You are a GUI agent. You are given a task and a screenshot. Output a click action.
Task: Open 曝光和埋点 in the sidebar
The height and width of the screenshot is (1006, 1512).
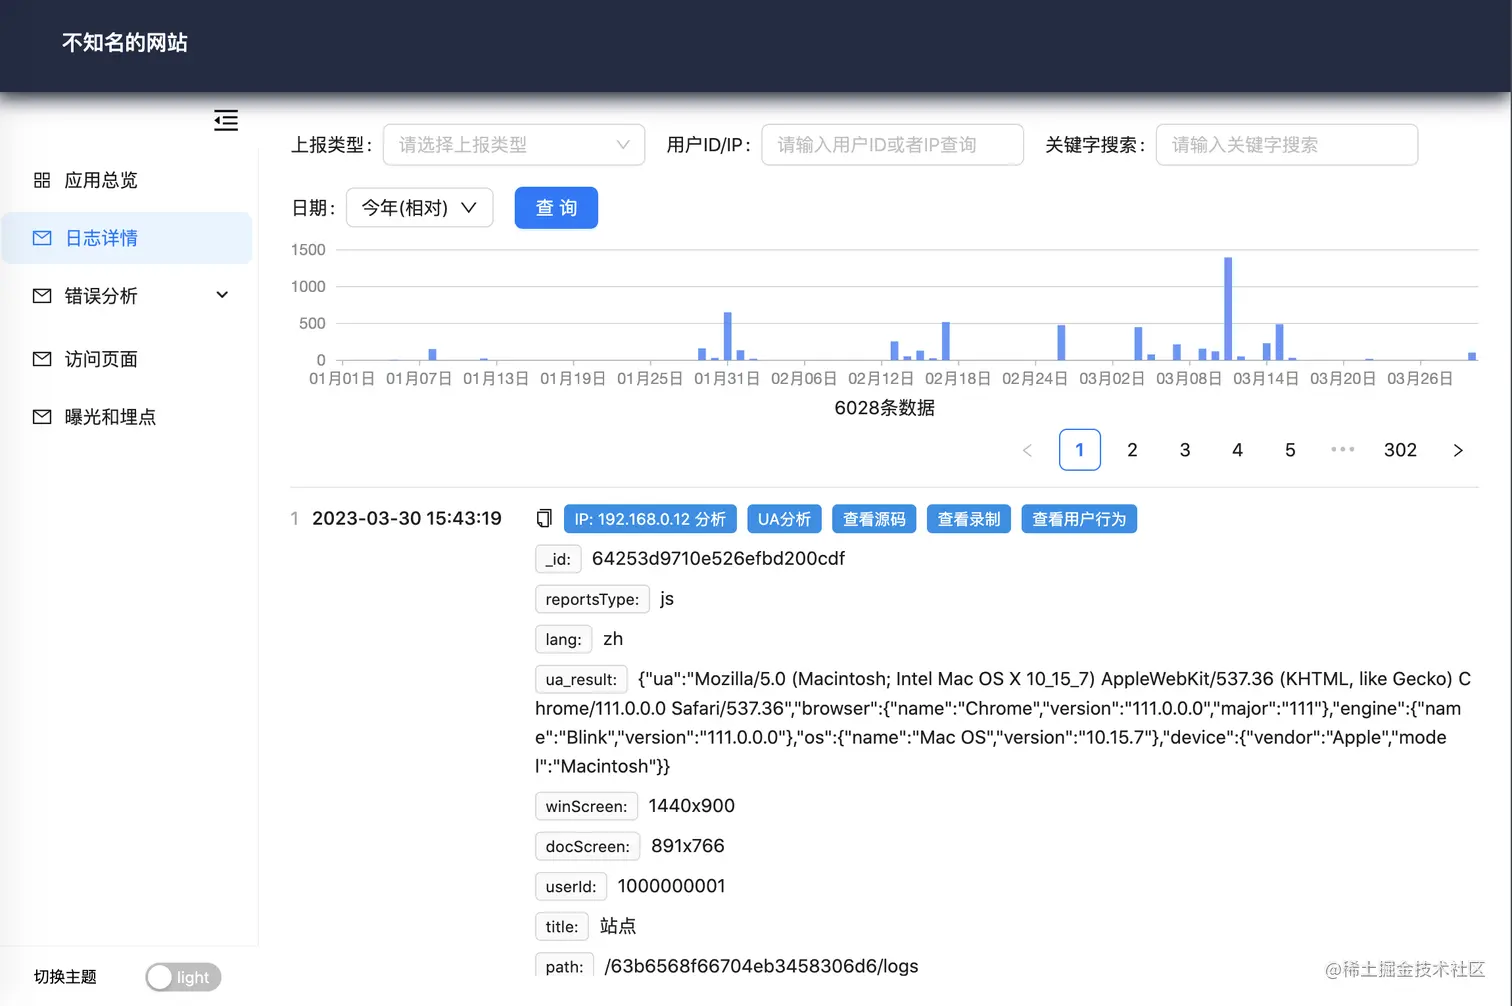pyautogui.click(x=127, y=417)
